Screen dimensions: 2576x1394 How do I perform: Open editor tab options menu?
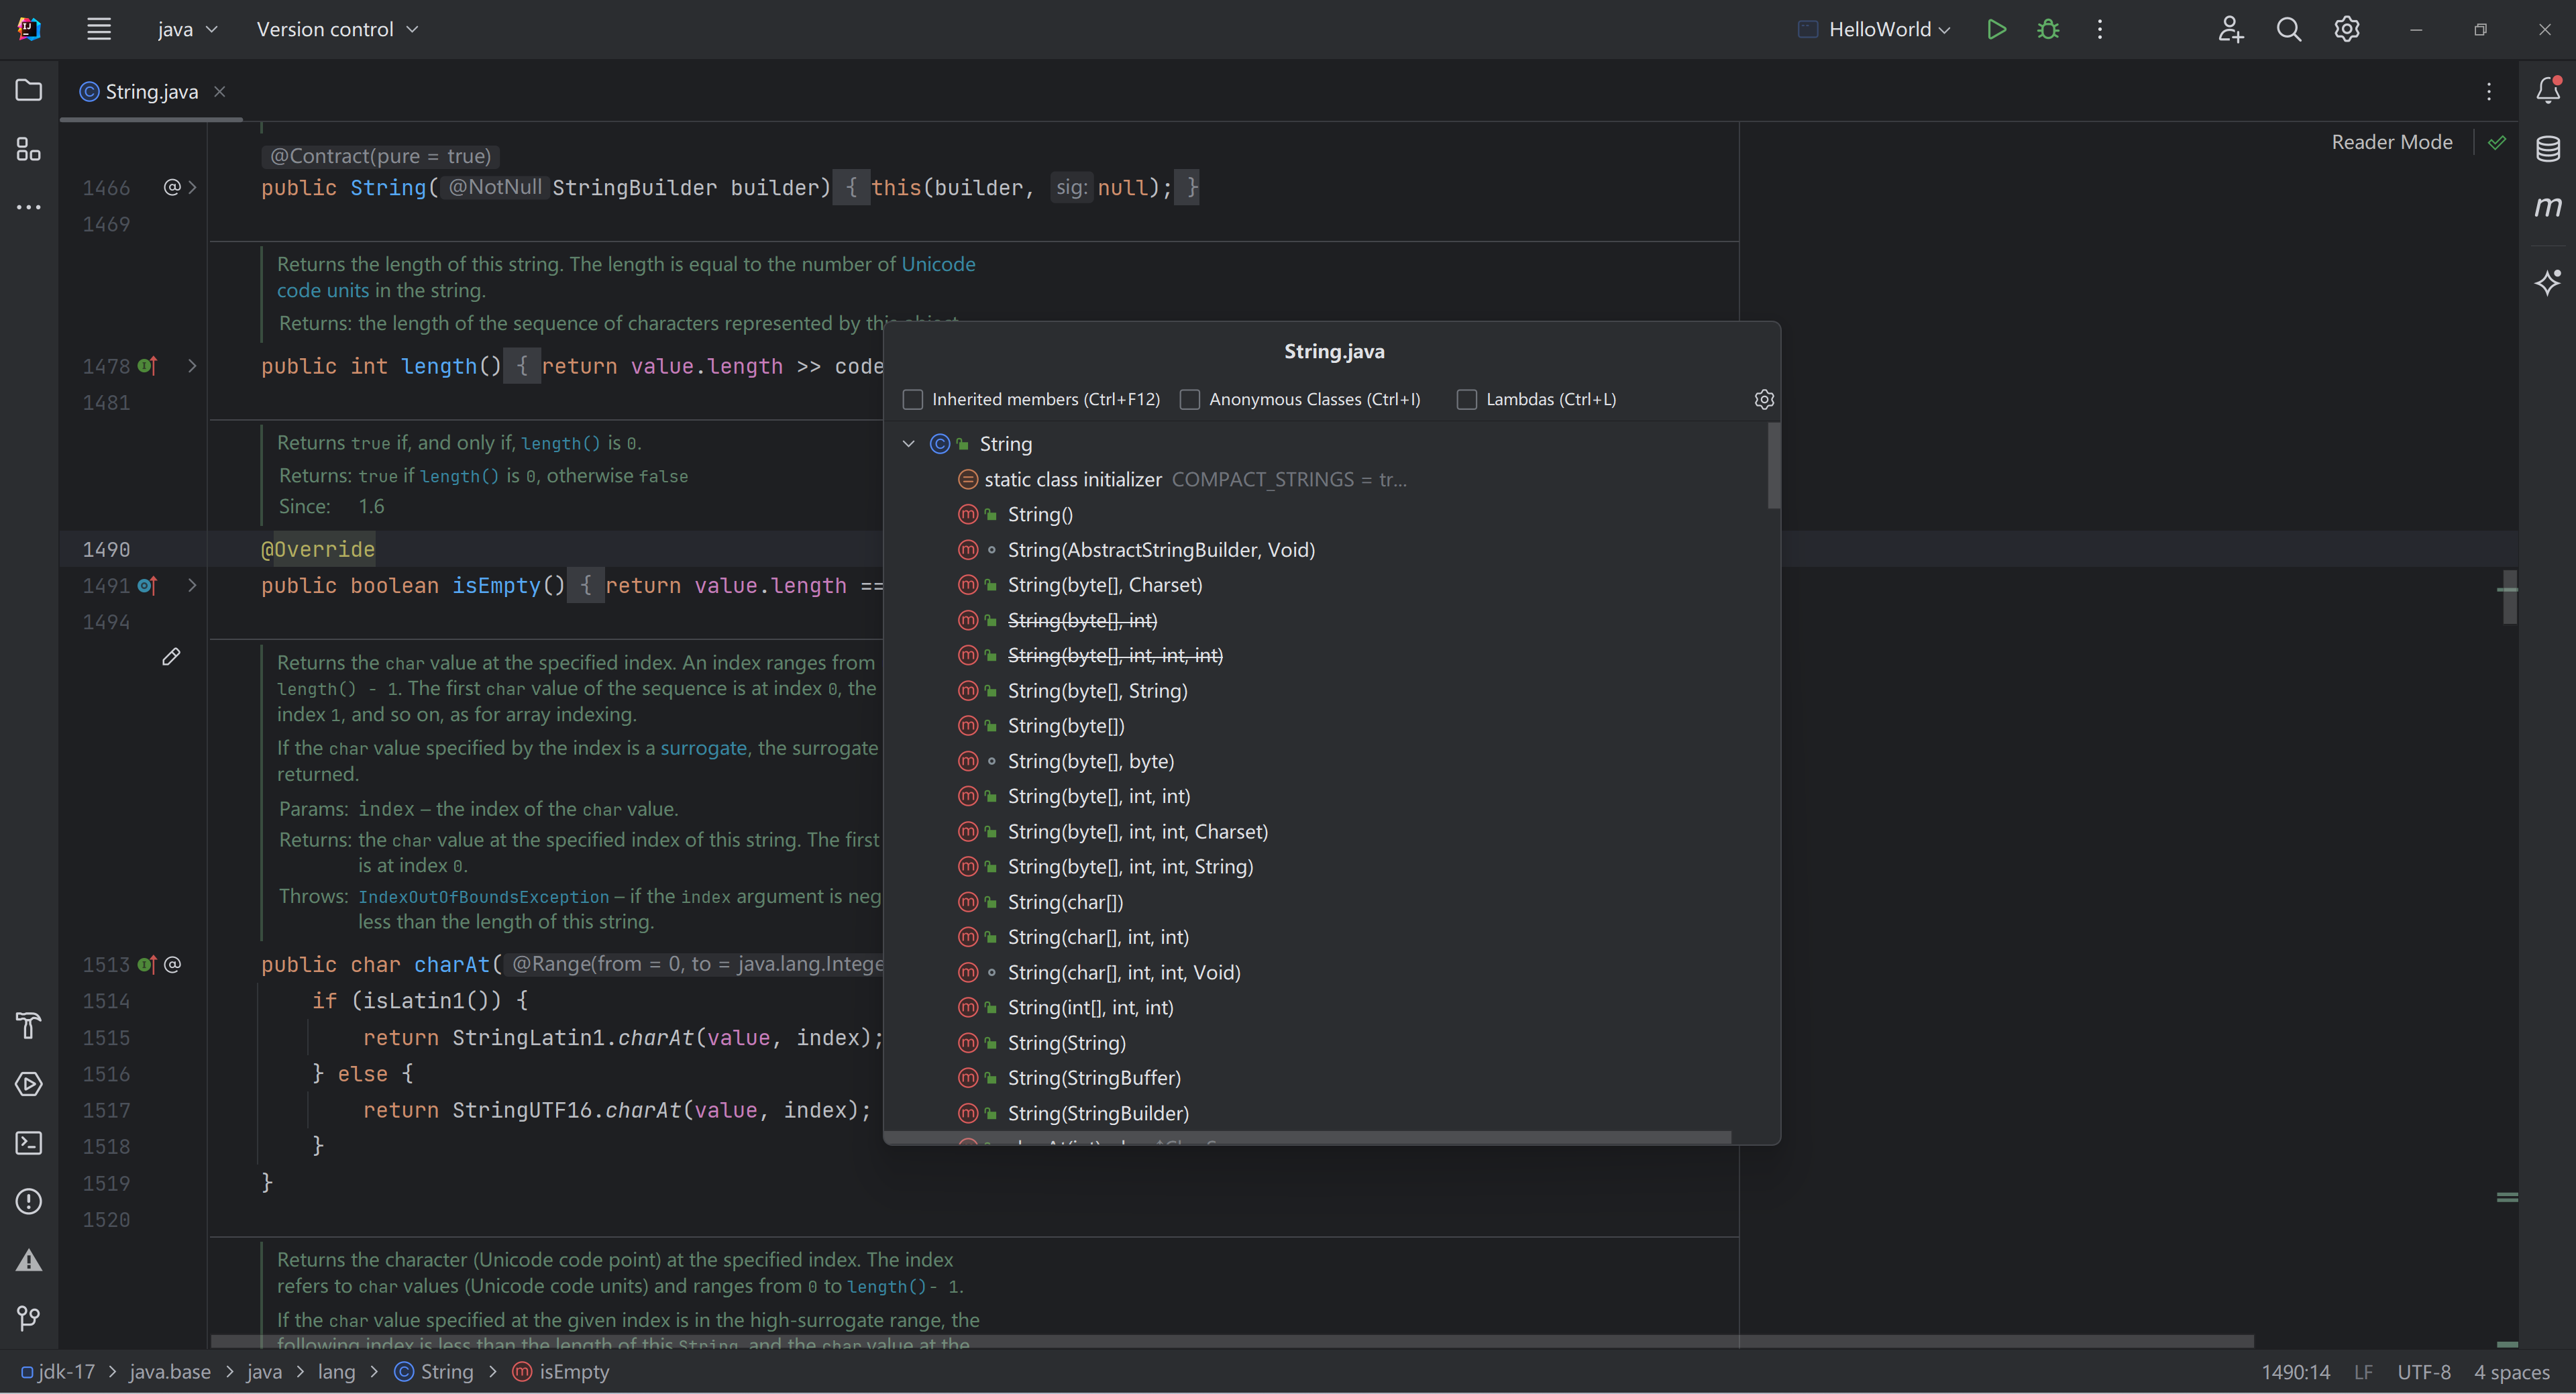click(2489, 91)
